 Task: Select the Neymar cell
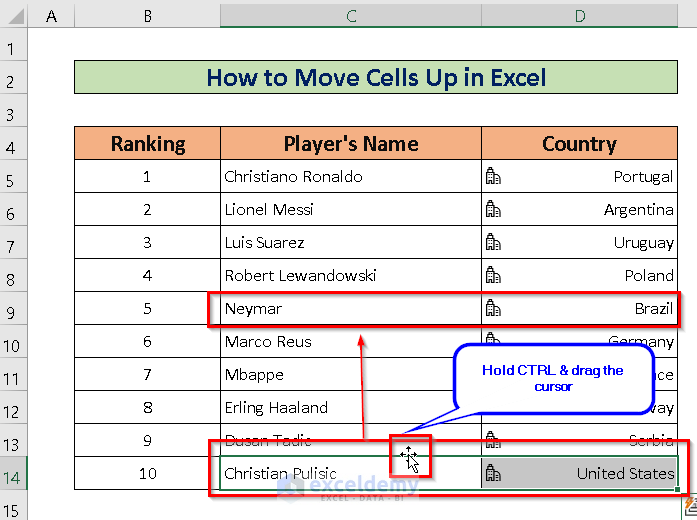pyautogui.click(x=351, y=308)
